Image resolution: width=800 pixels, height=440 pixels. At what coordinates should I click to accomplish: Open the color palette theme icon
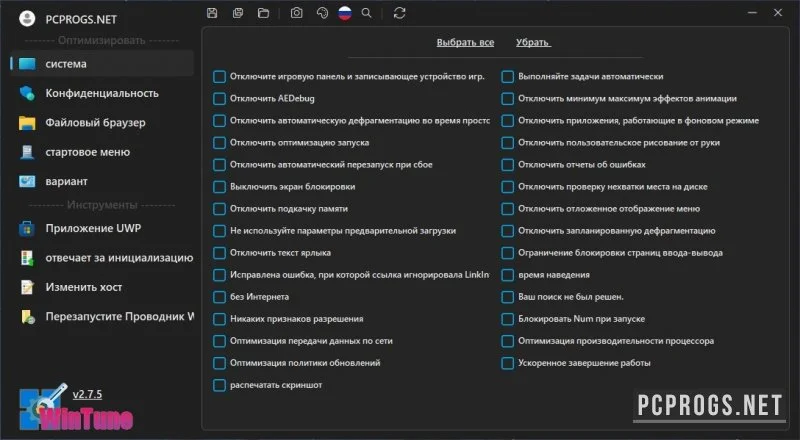pos(322,13)
